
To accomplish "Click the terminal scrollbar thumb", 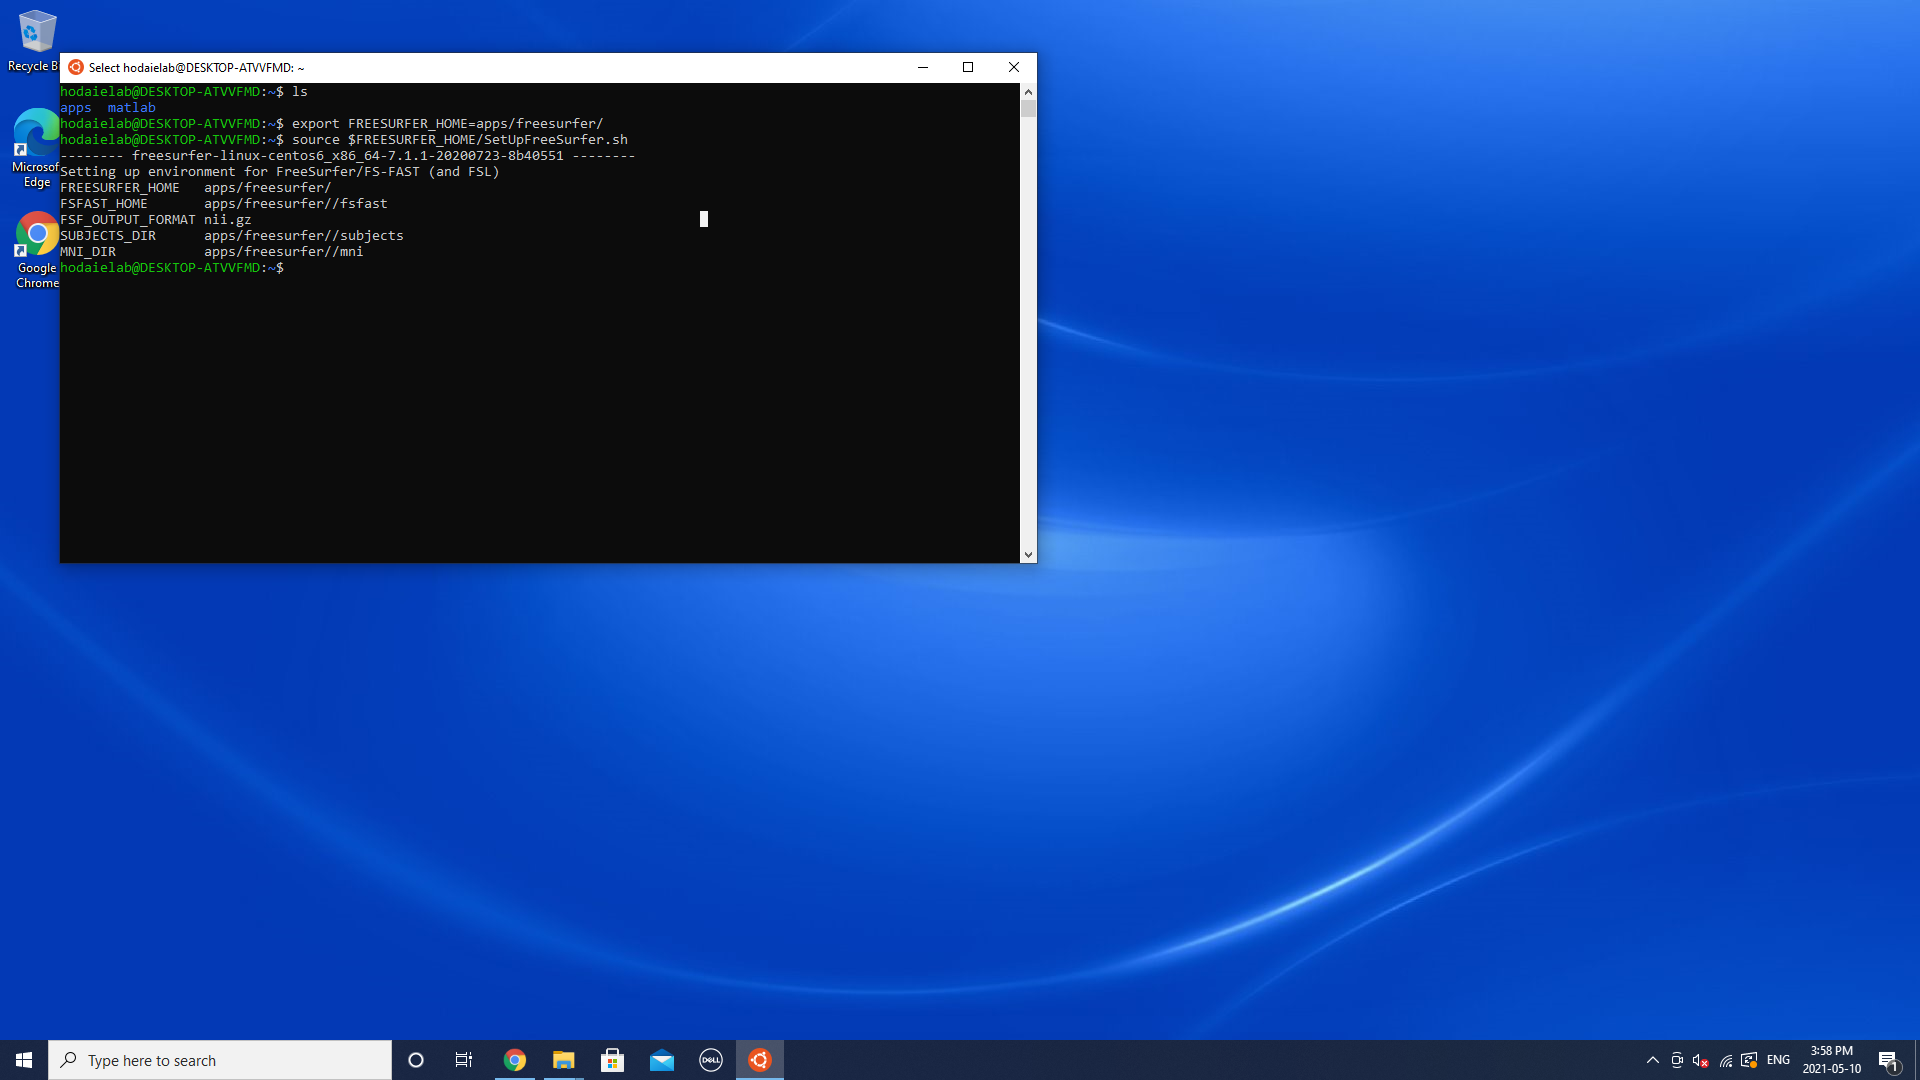I will pyautogui.click(x=1028, y=108).
